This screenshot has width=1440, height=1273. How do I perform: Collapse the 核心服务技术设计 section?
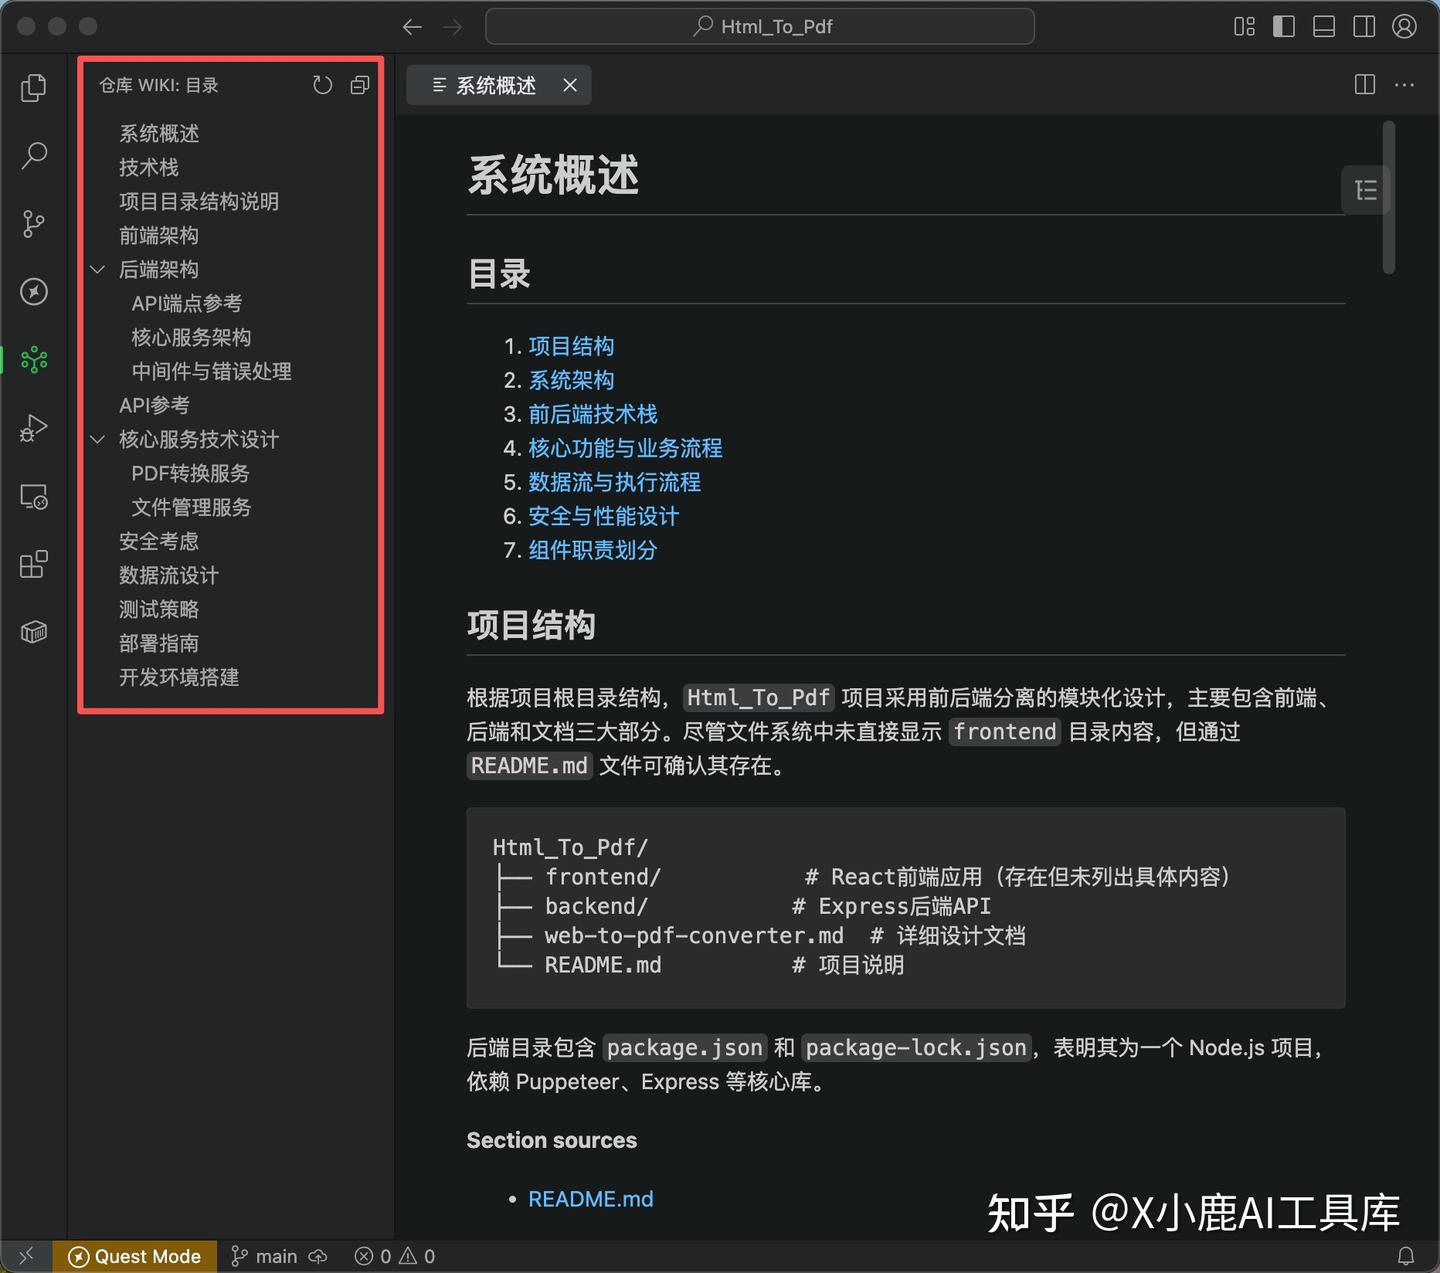pos(97,439)
